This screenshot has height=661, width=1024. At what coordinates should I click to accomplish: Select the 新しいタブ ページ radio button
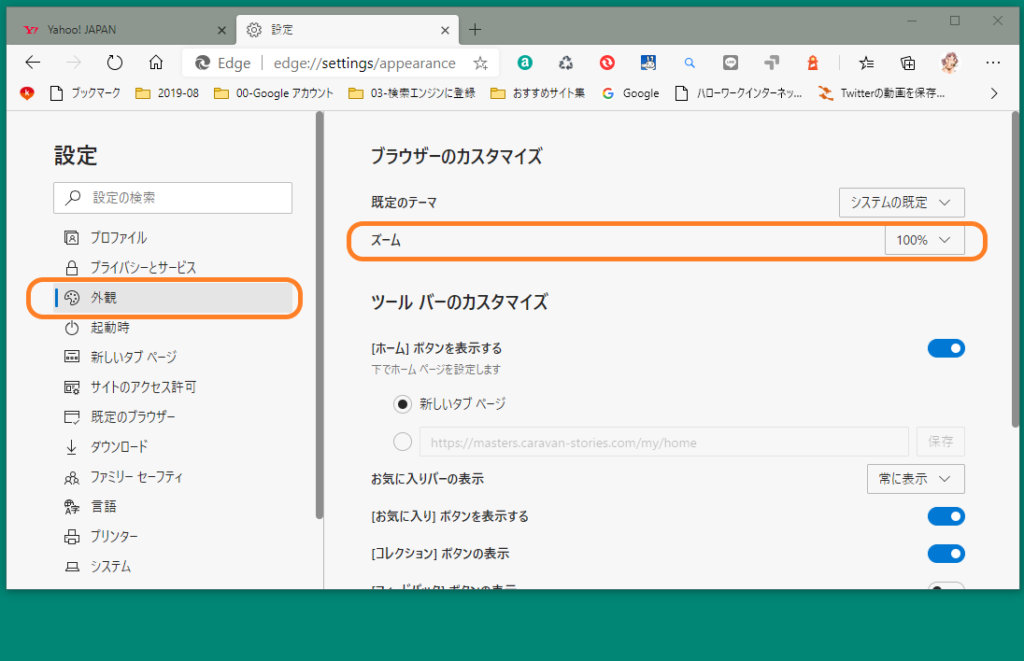(x=403, y=404)
